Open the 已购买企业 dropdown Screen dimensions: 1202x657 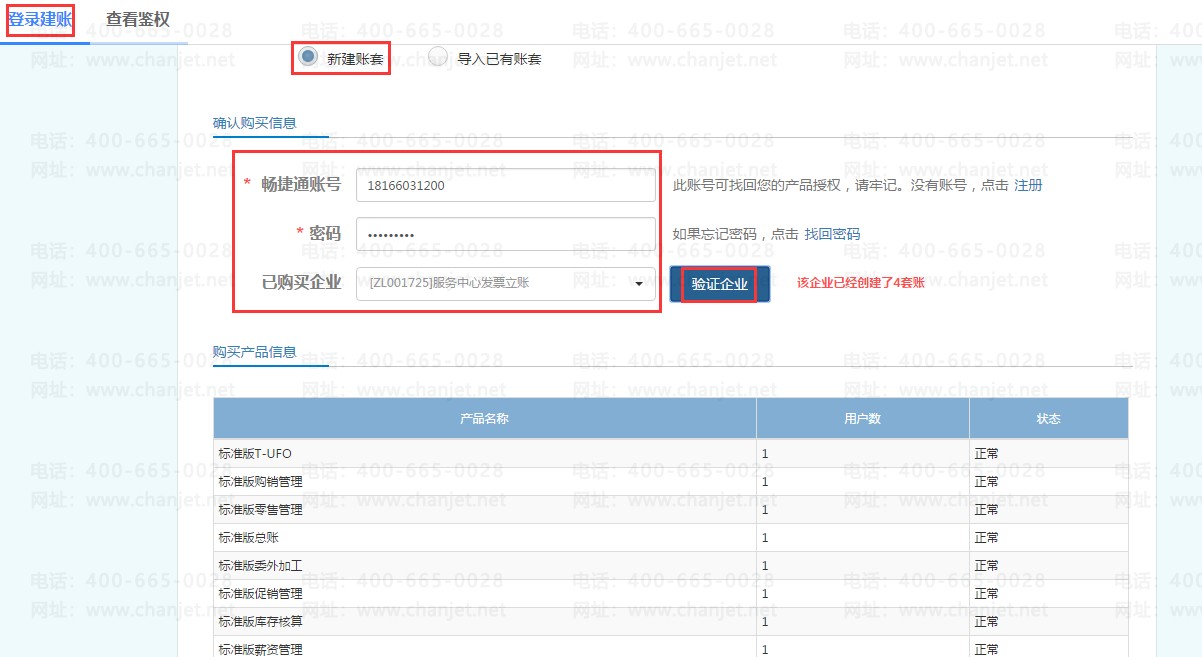(506, 283)
